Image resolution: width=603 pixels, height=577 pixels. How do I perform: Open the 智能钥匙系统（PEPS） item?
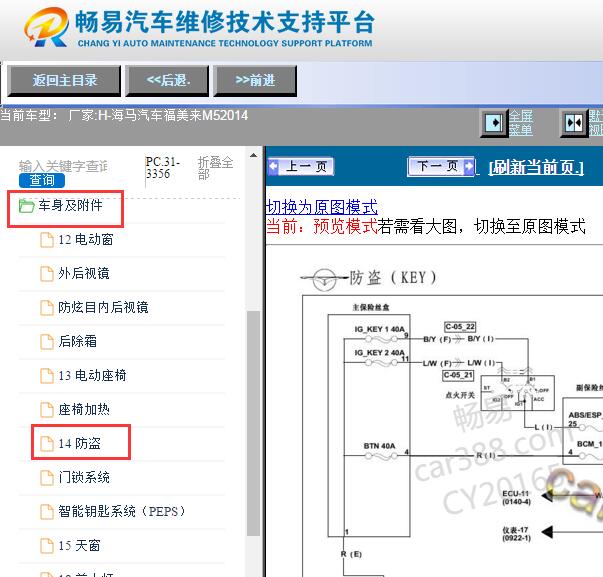[x=122, y=511]
